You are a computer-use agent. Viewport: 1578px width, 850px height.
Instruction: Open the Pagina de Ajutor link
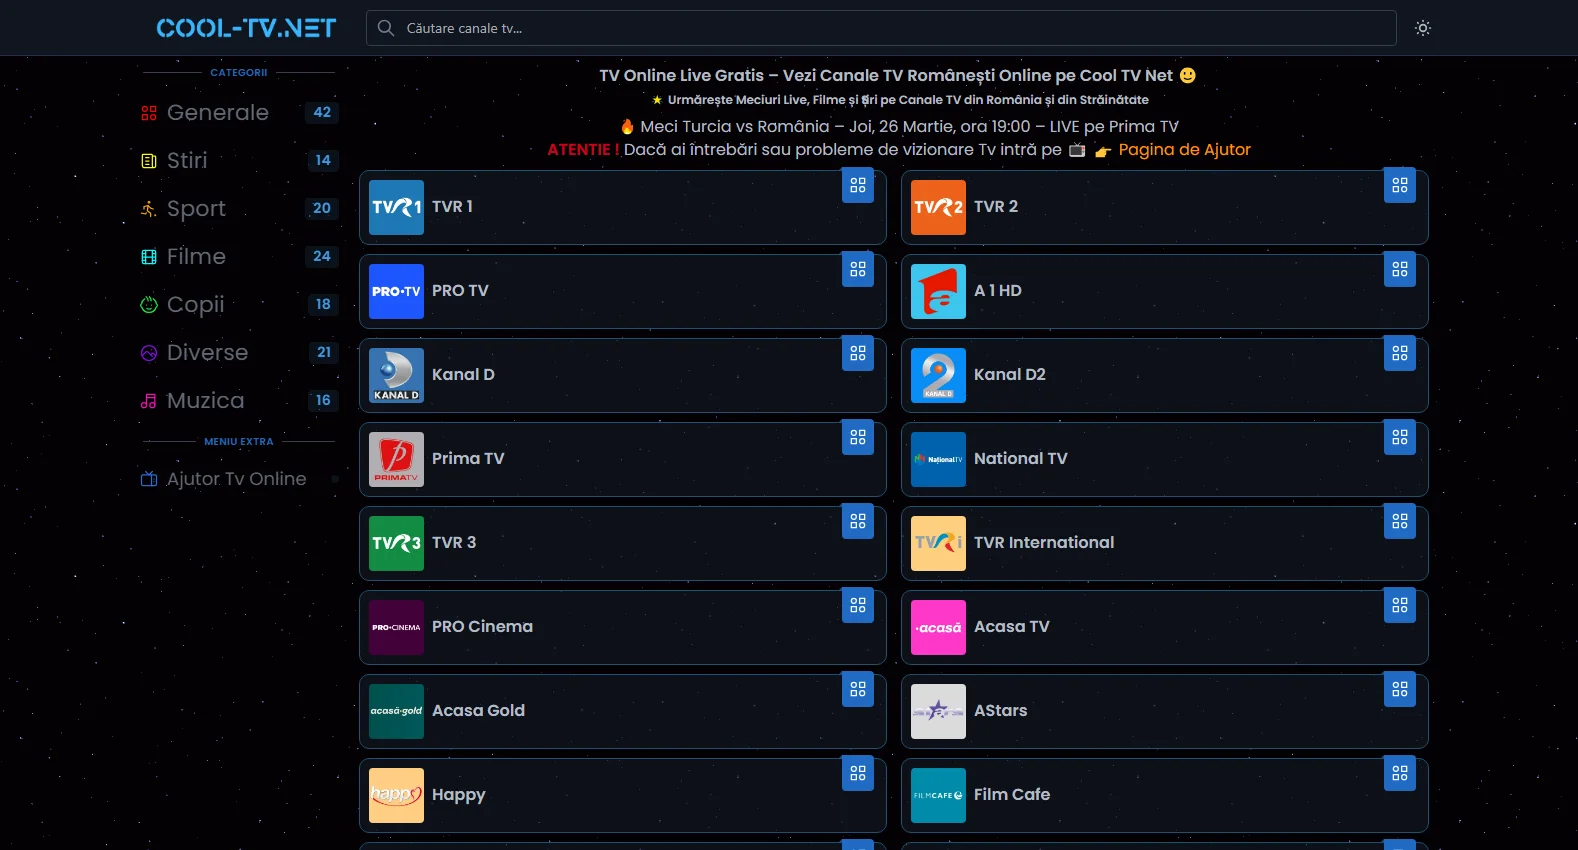click(1184, 150)
